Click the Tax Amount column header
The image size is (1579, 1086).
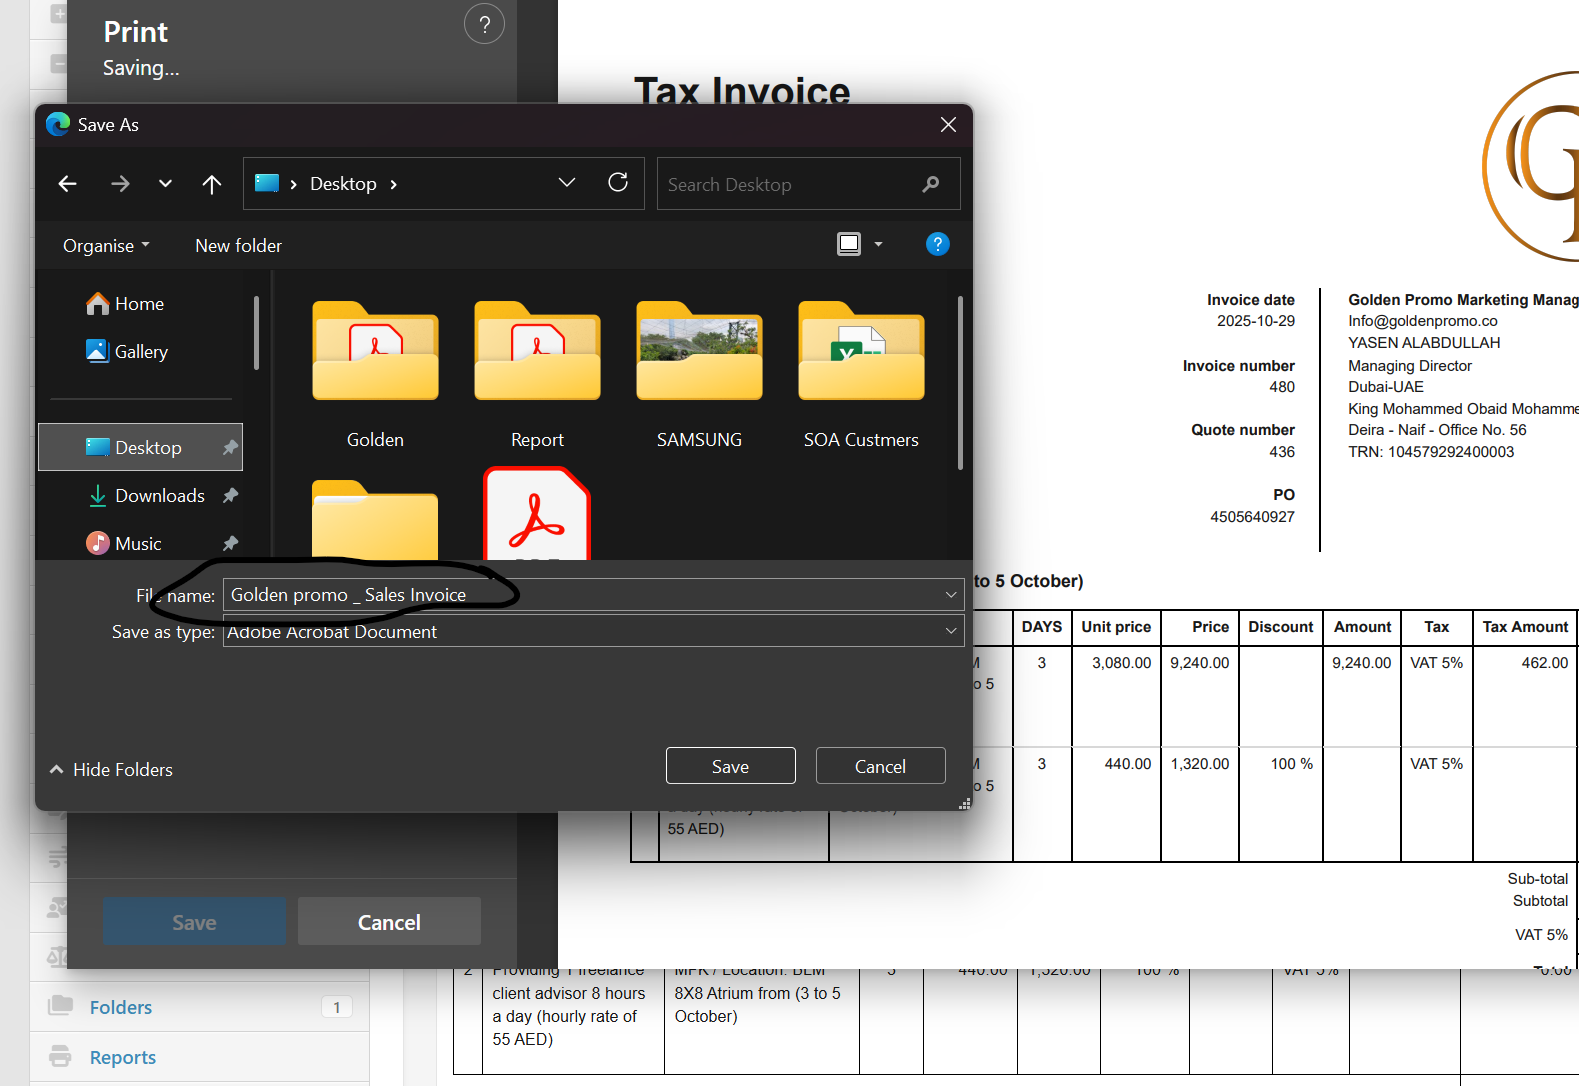1525,627
